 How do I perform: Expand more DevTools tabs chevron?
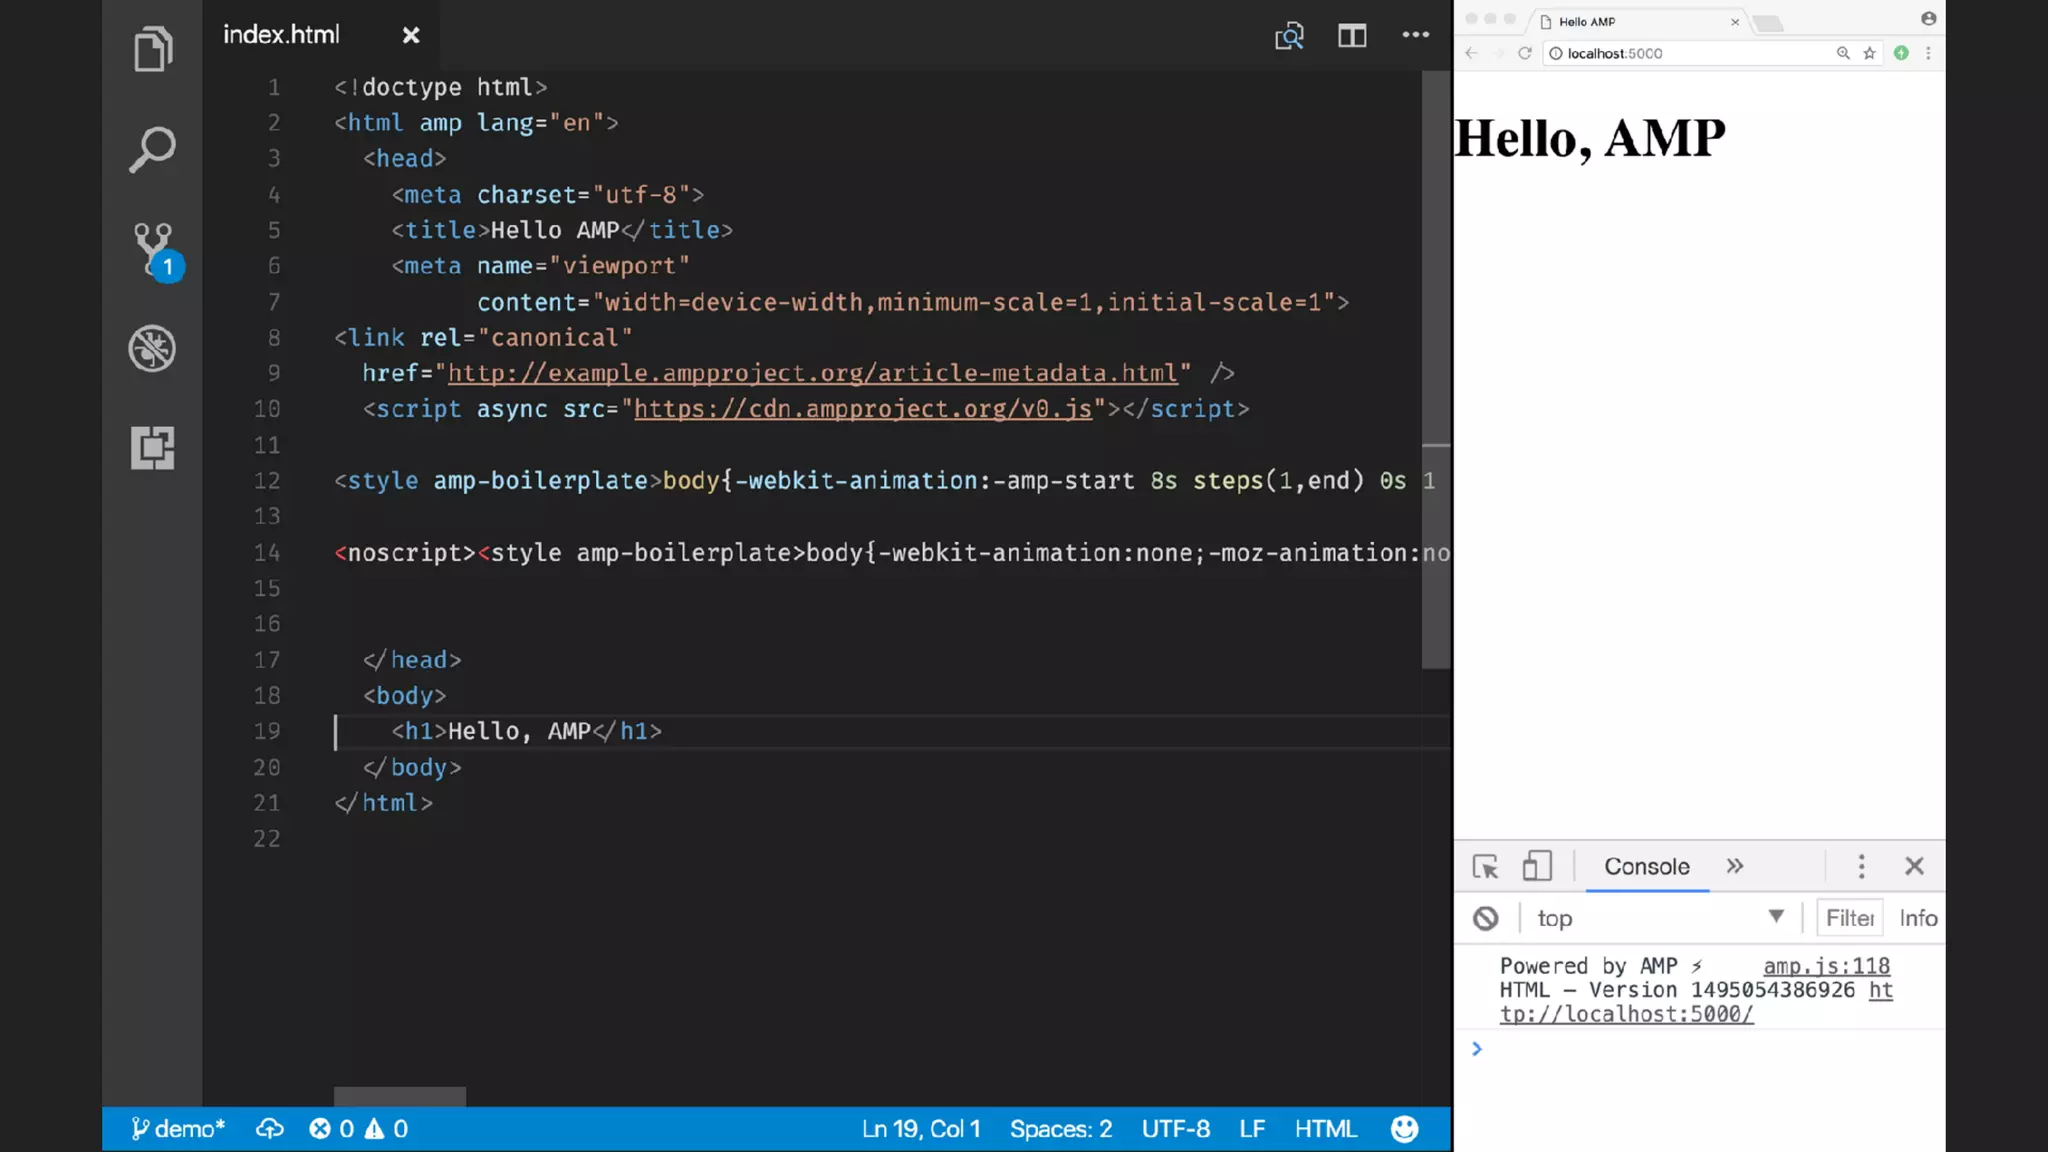1735,866
